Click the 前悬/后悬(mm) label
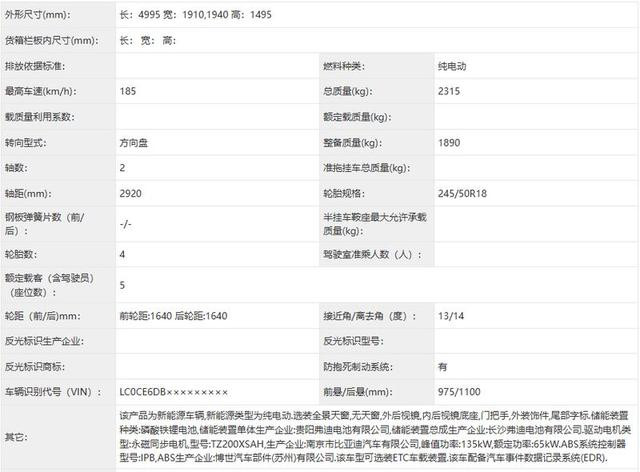The image size is (640, 472). tap(358, 392)
